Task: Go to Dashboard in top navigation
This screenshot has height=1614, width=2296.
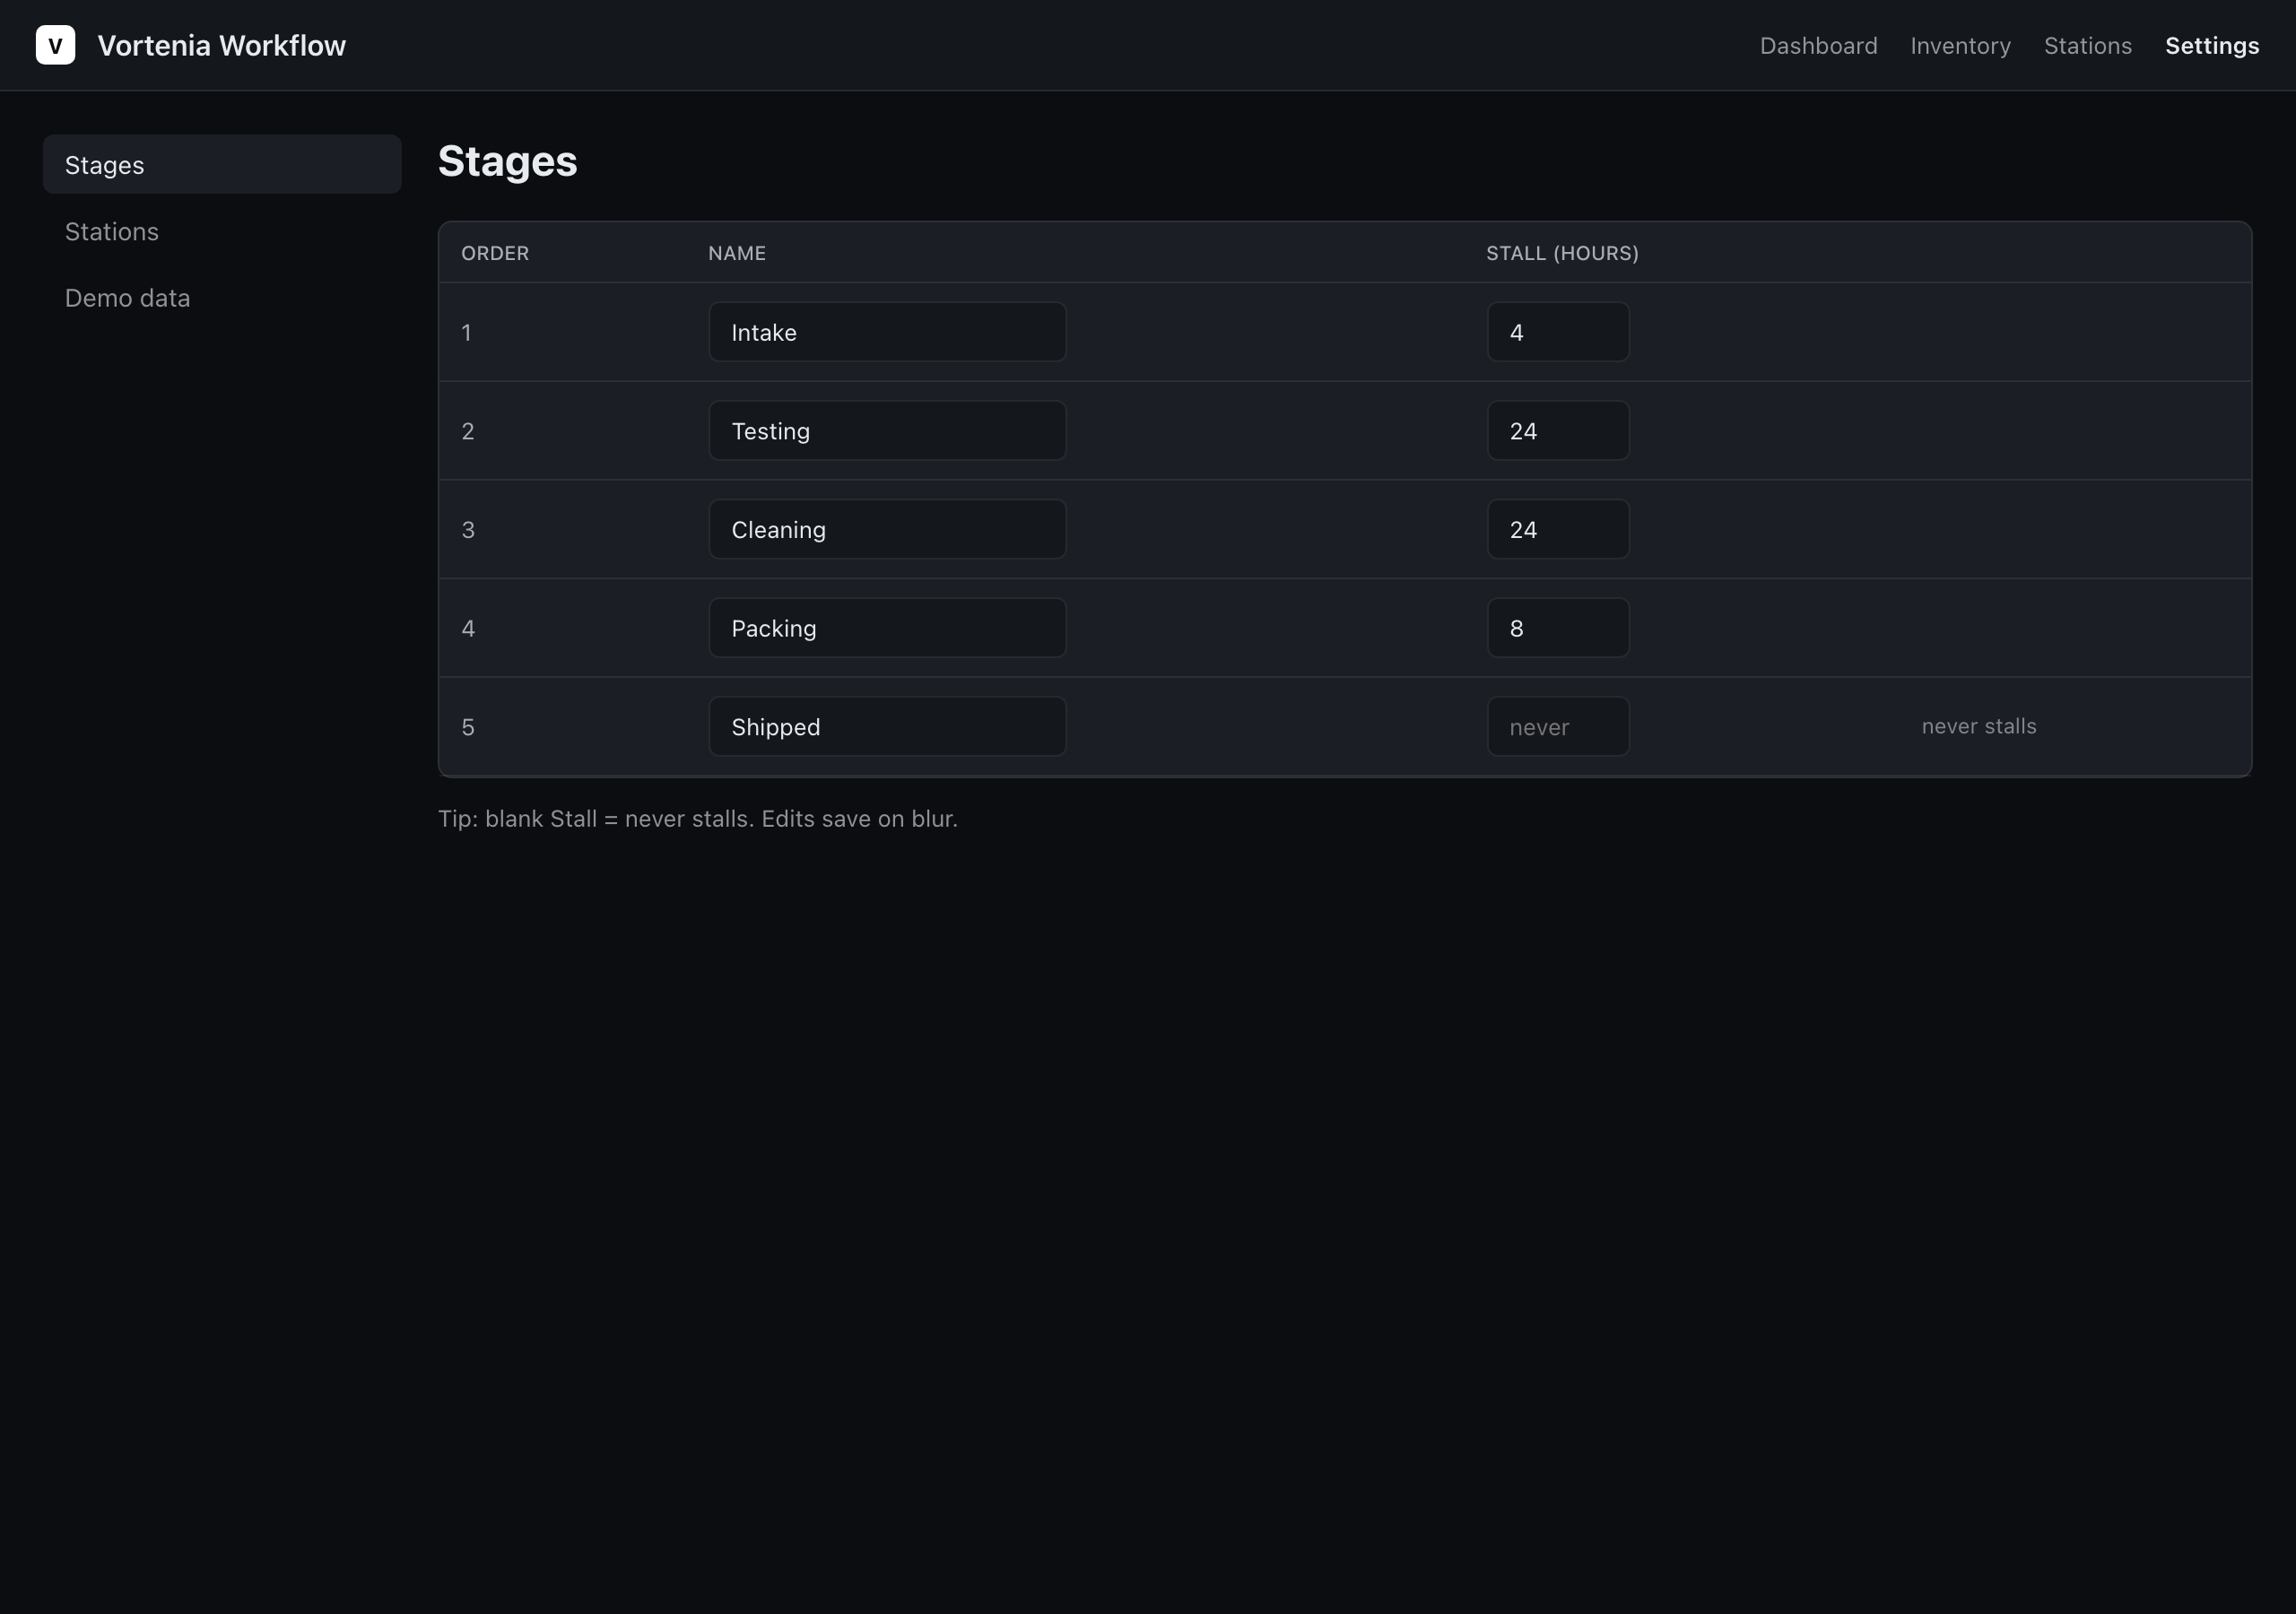Action: [x=1818, y=46]
